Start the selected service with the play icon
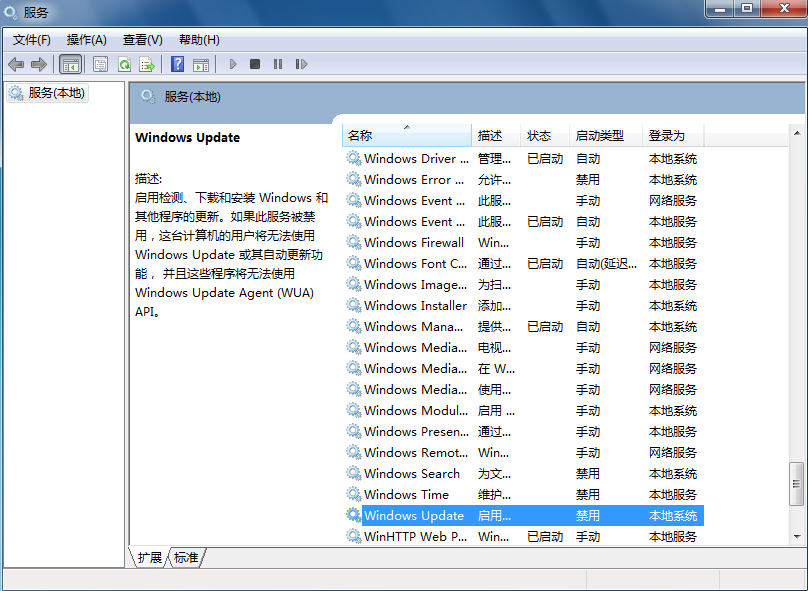808x591 pixels. 232,64
